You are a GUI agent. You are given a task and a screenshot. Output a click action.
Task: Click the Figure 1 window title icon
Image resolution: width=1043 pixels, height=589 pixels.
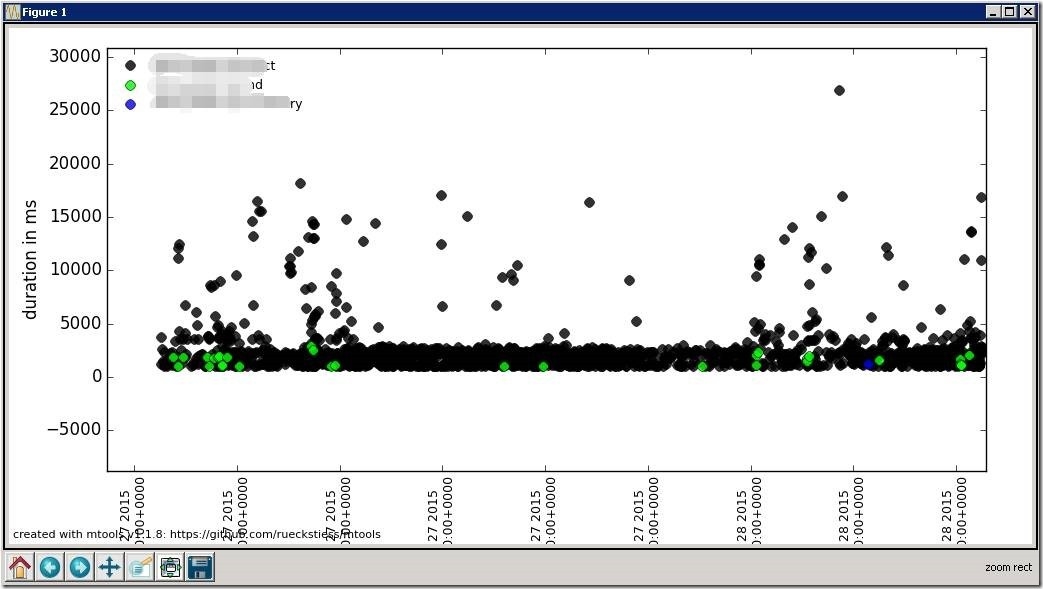[x=13, y=12]
